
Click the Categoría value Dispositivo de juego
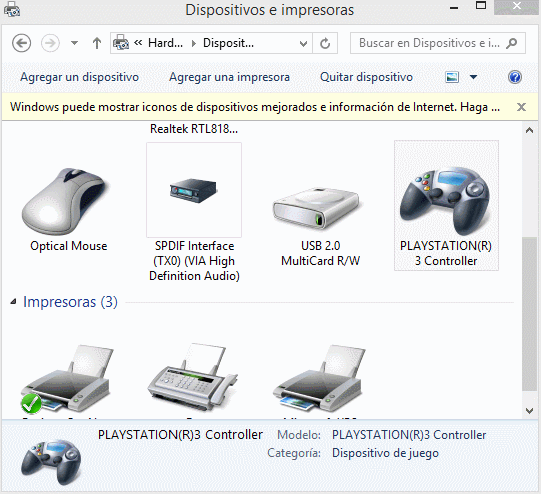[x=385, y=453]
